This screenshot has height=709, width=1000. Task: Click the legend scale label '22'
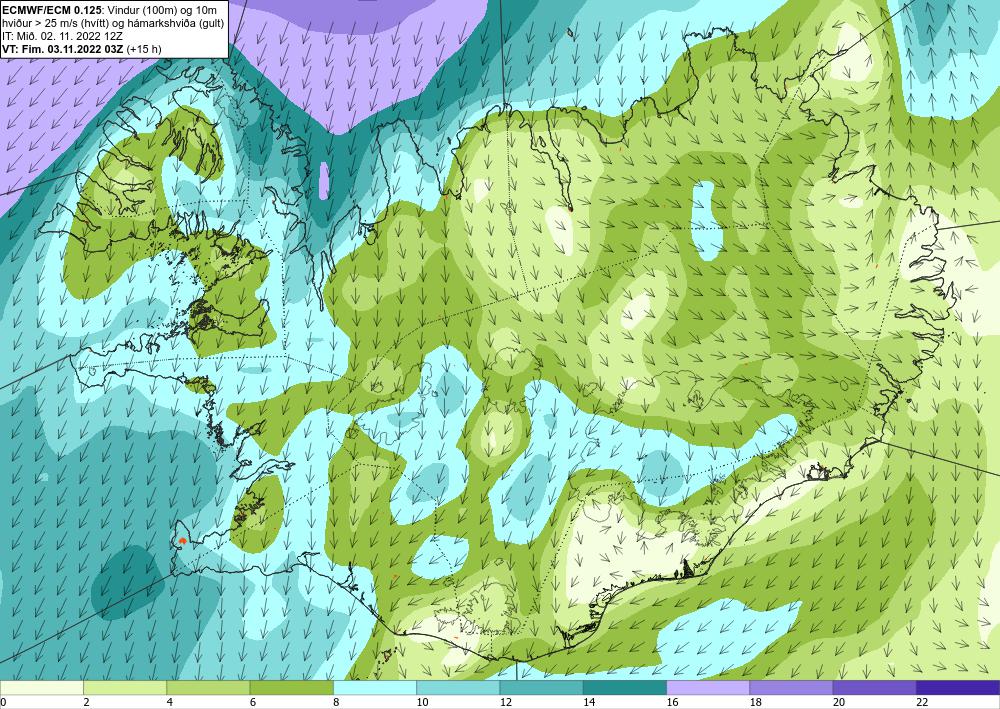pyautogui.click(x=923, y=703)
